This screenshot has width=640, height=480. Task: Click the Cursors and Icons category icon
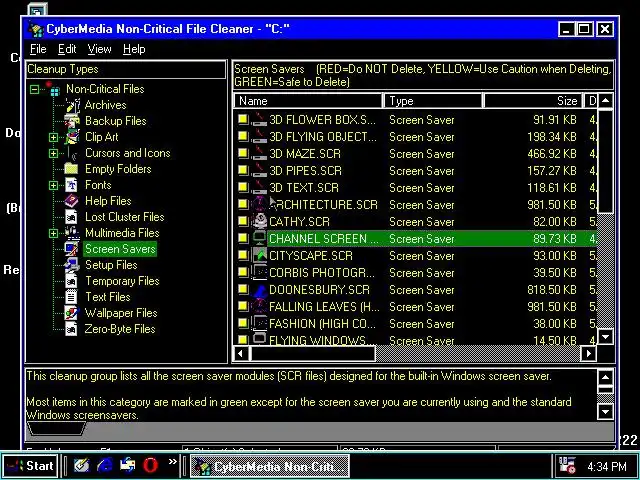72,153
